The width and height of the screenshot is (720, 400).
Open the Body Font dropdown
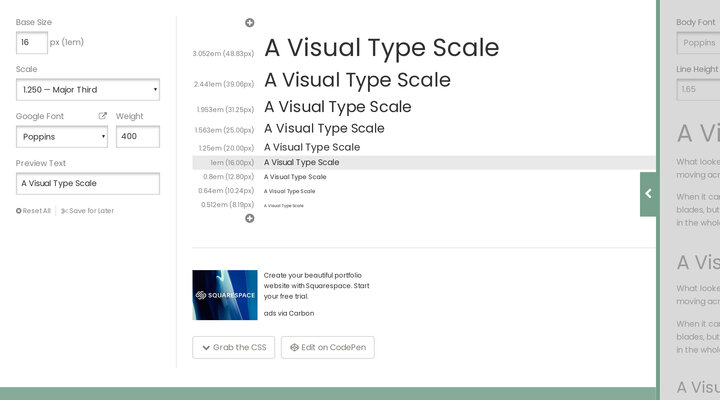698,43
